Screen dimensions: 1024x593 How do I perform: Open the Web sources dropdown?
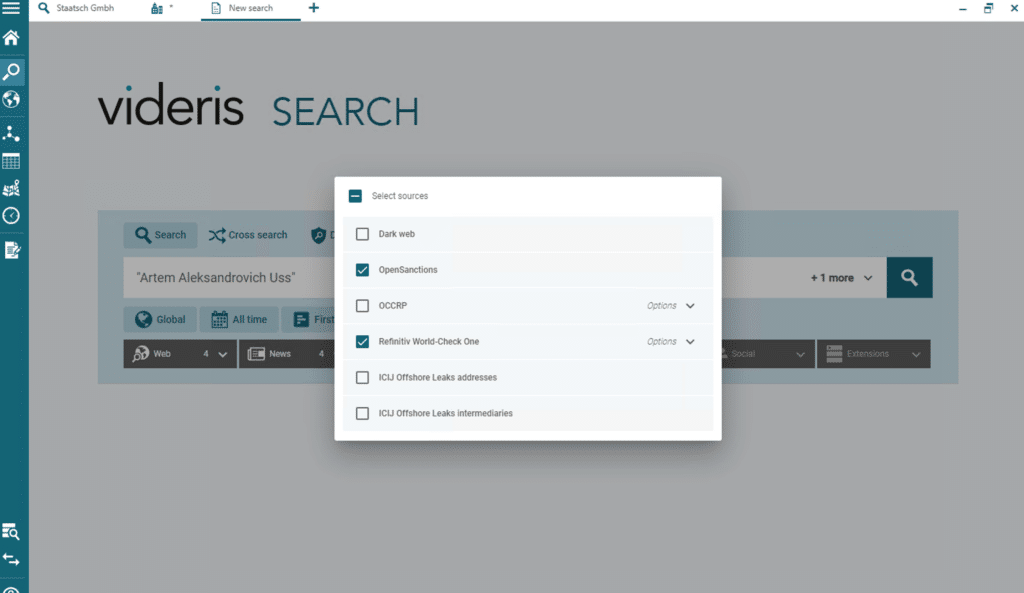(180, 354)
